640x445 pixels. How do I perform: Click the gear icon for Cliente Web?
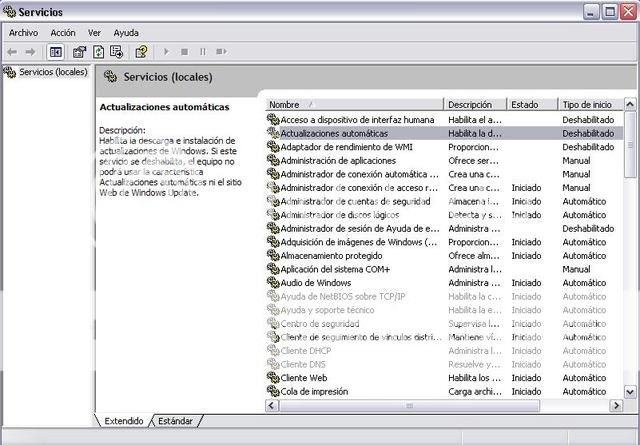(x=273, y=378)
